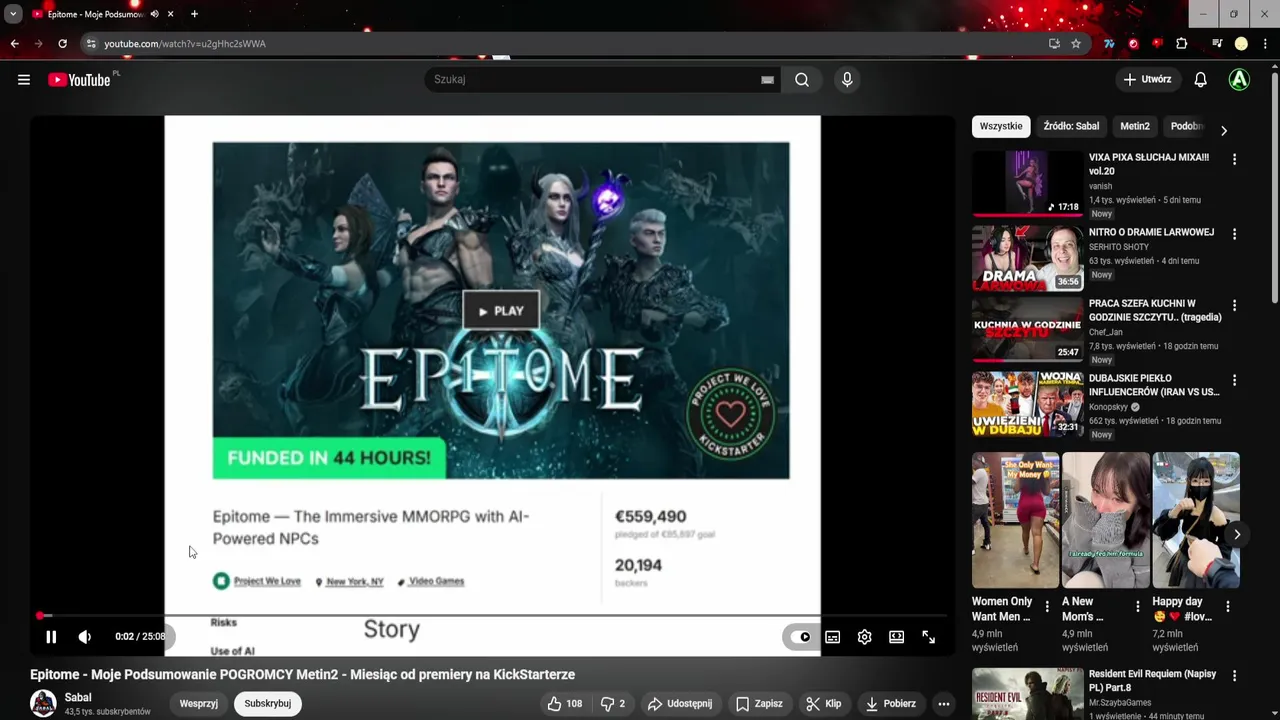Enter fullscreen mode
Viewport: 1280px width, 720px height.
(x=929, y=636)
